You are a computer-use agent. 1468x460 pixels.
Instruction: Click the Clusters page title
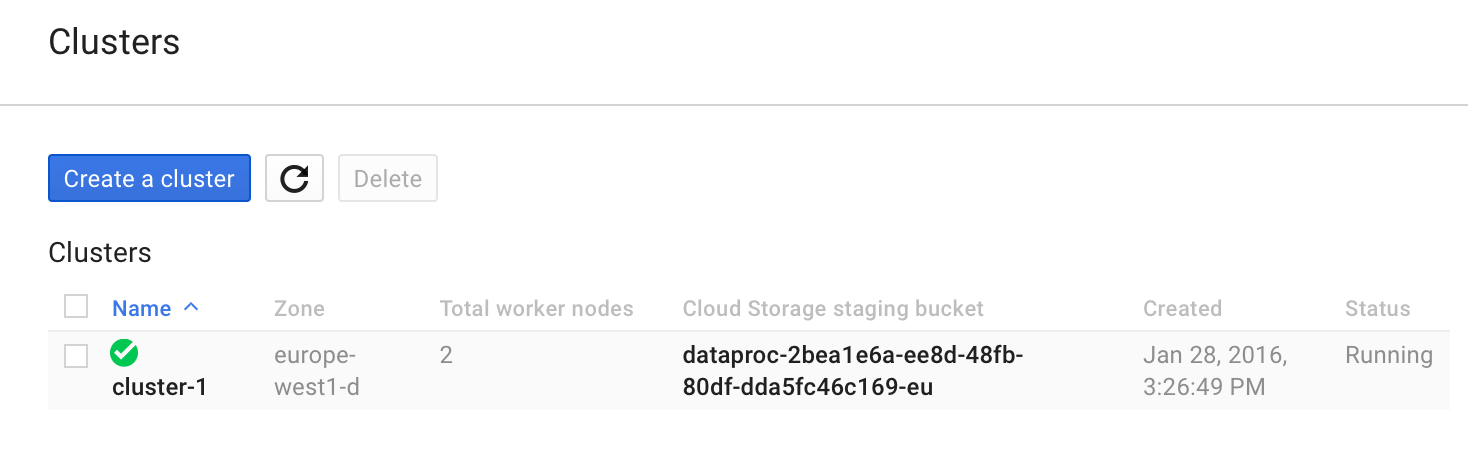click(x=114, y=42)
